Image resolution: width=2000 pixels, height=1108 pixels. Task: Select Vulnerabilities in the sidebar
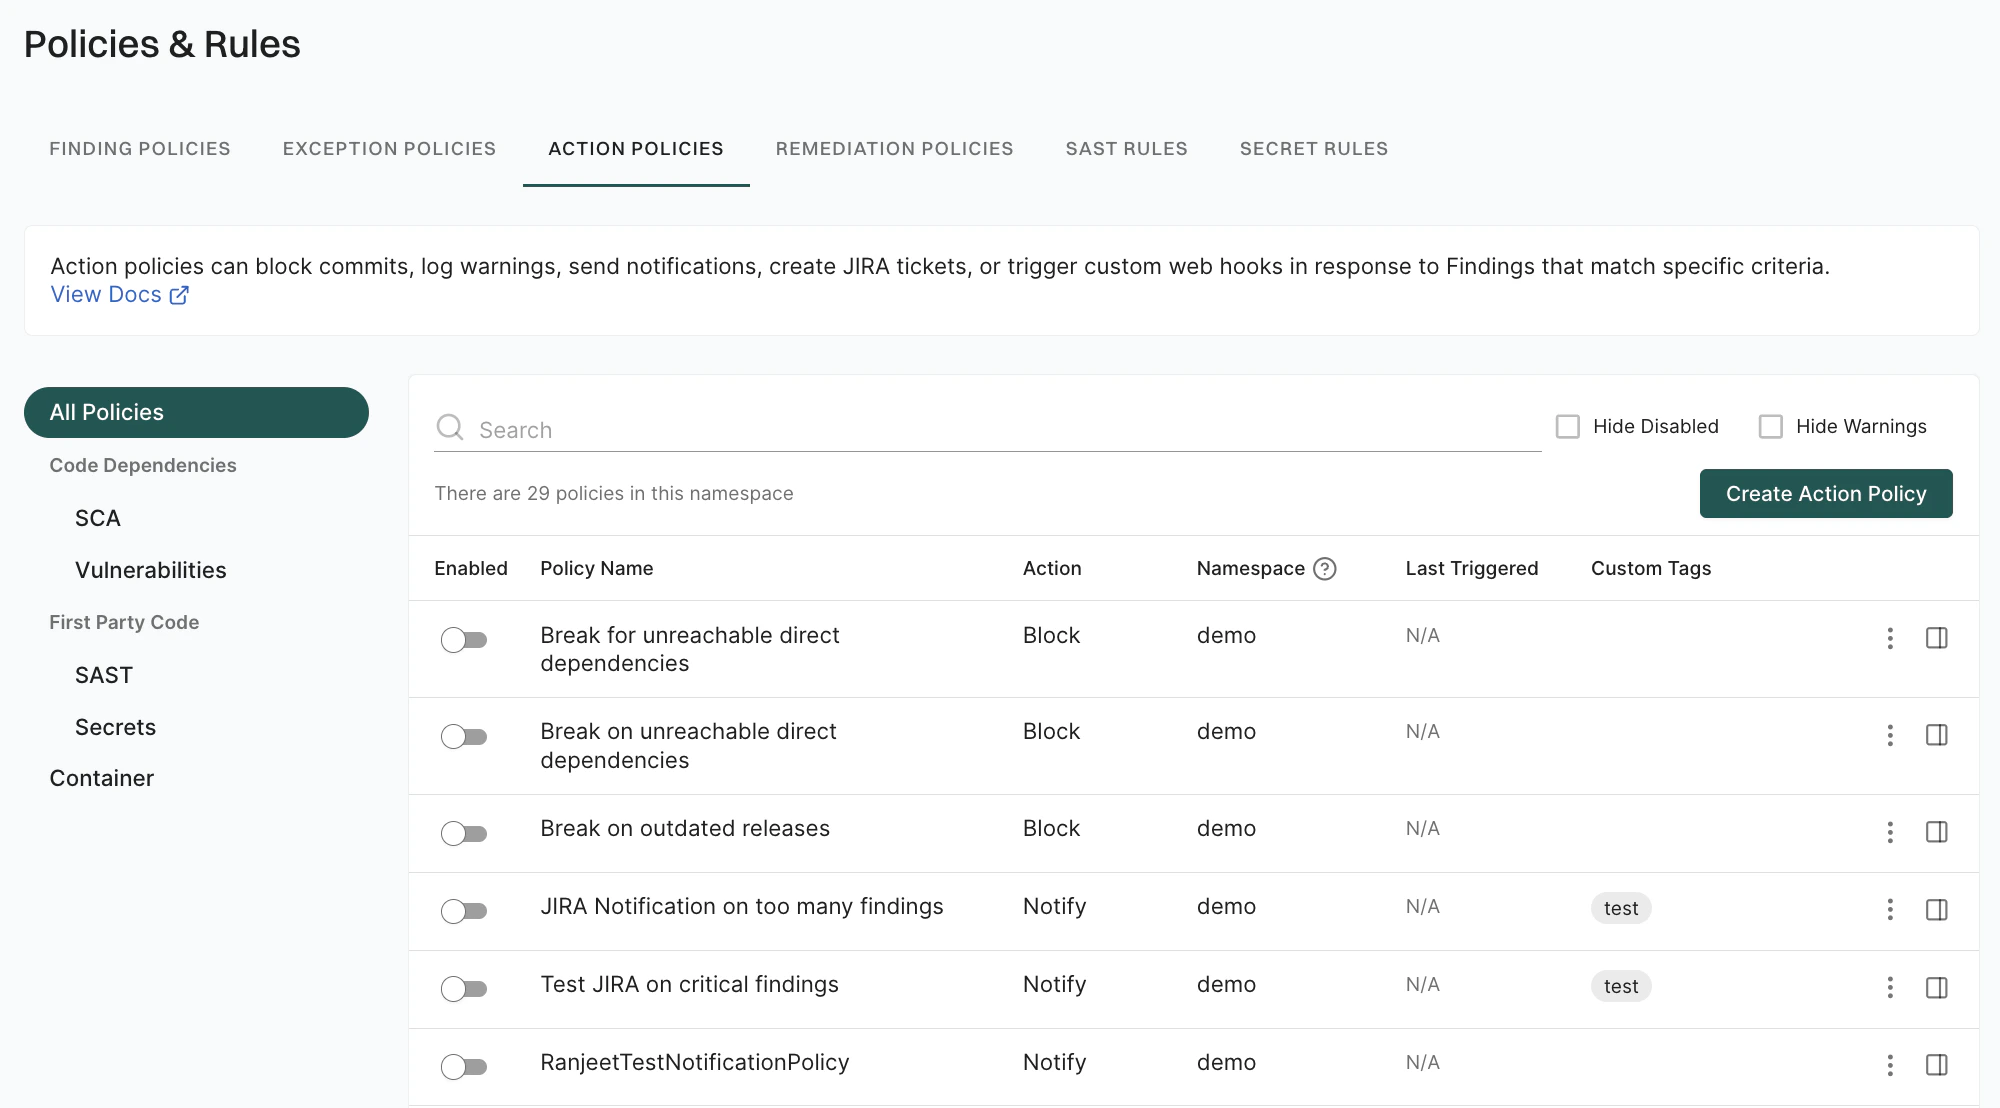pos(151,571)
